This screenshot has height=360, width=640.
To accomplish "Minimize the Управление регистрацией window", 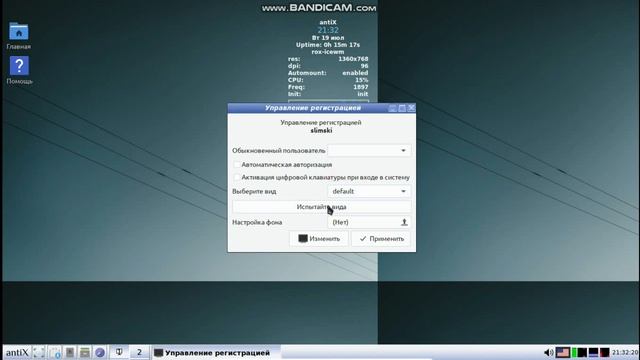I will click(392, 108).
